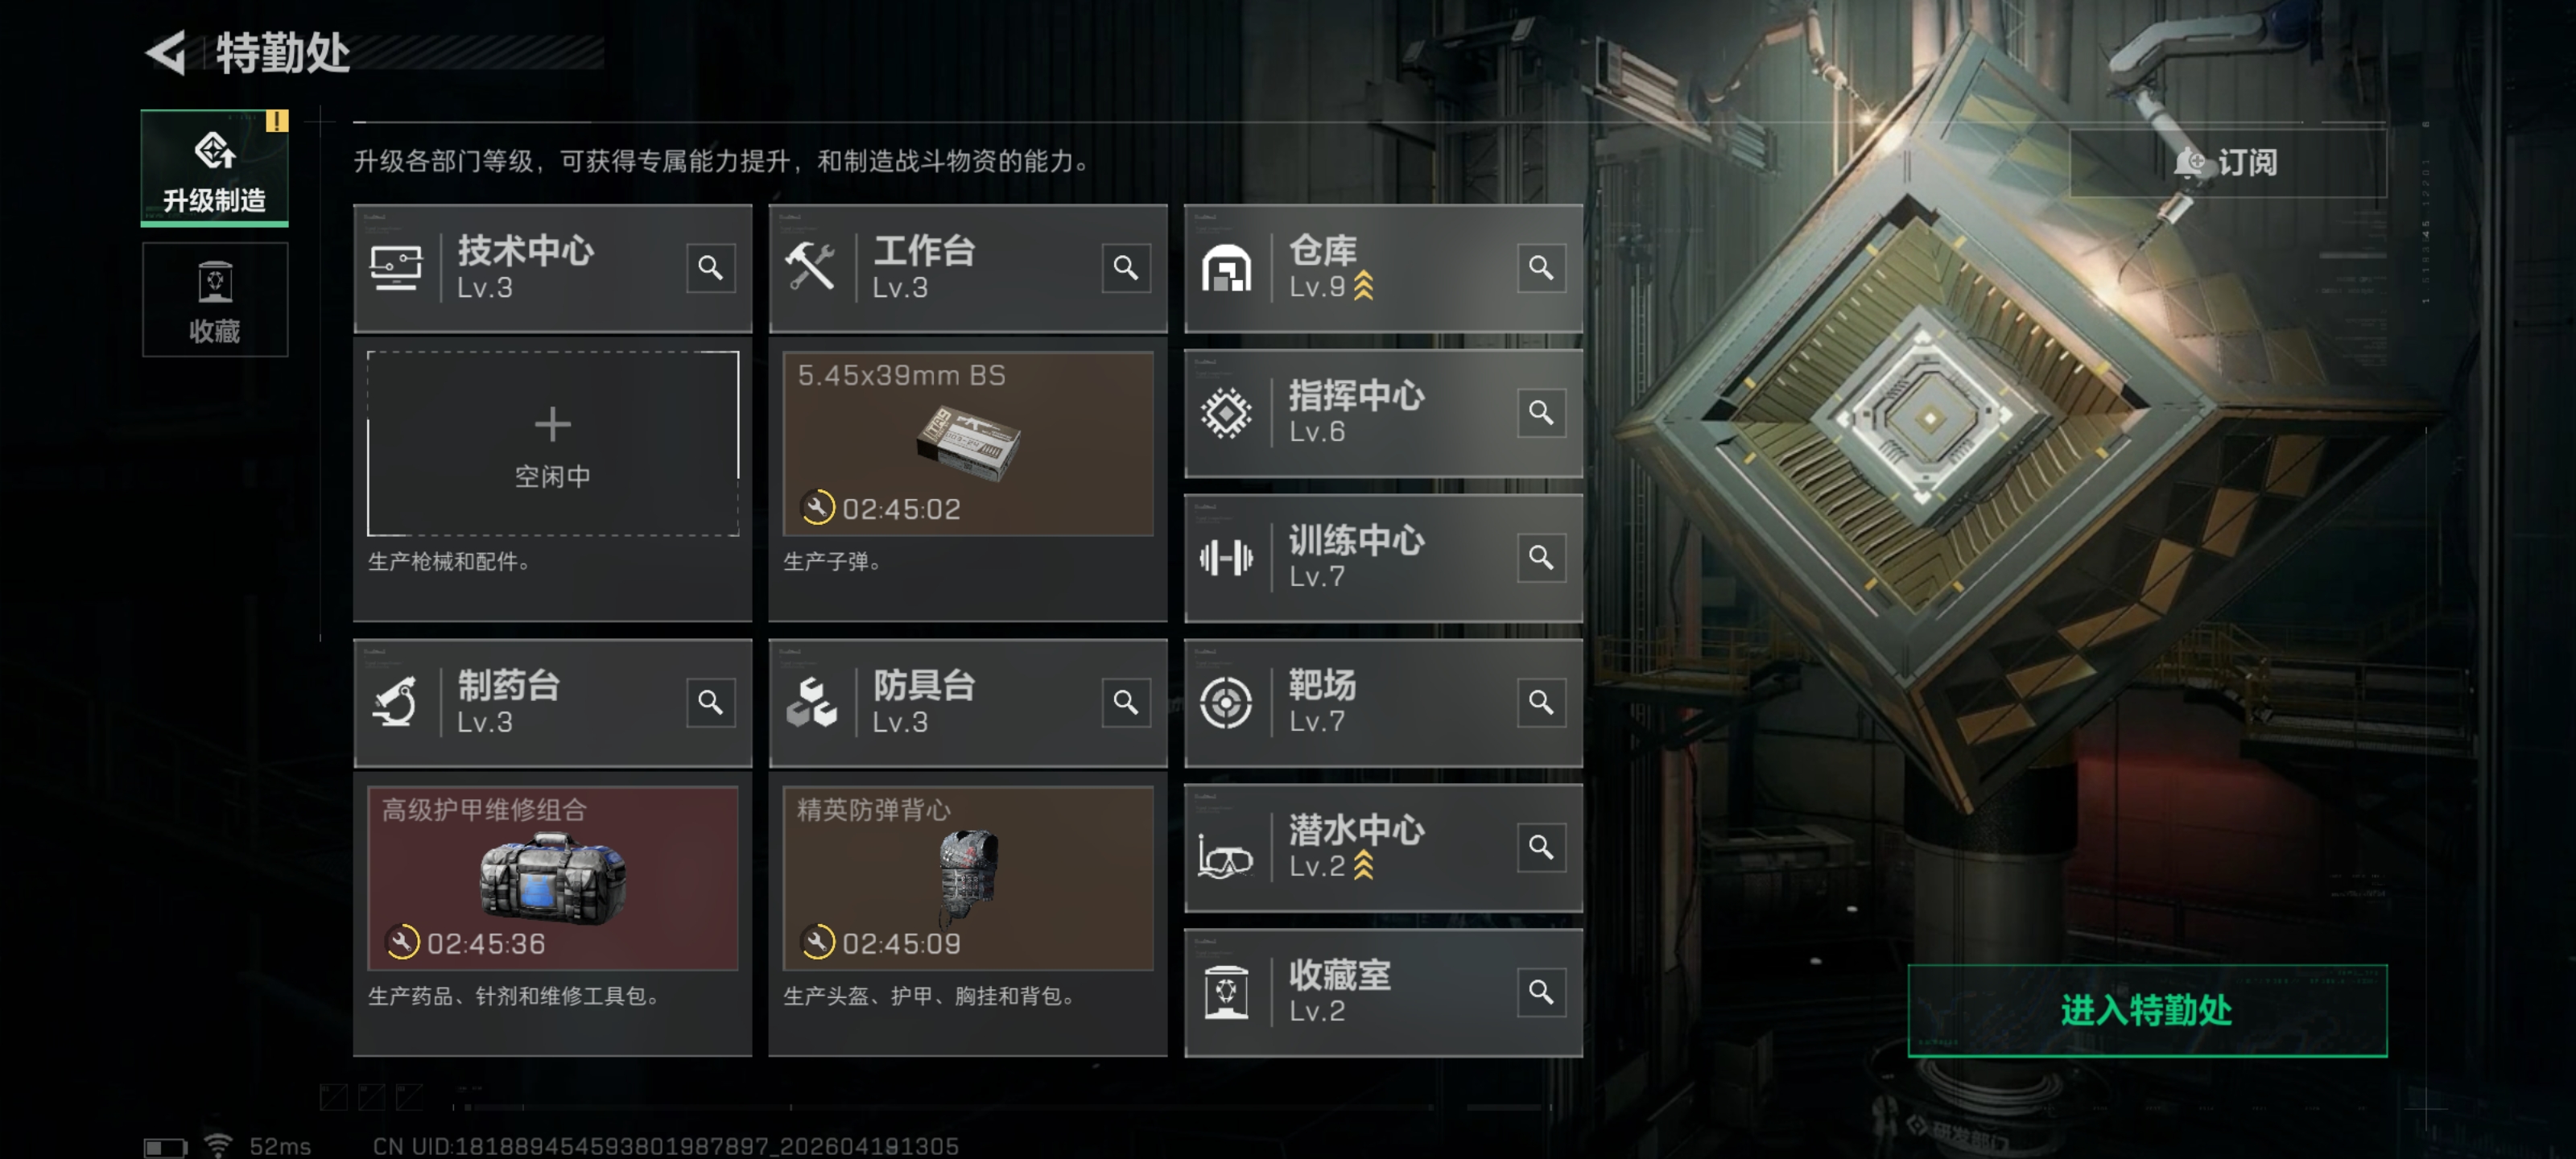Click the 进入特勤处 button
Screen dimensions: 2576x1159
pyautogui.click(x=2147, y=1010)
